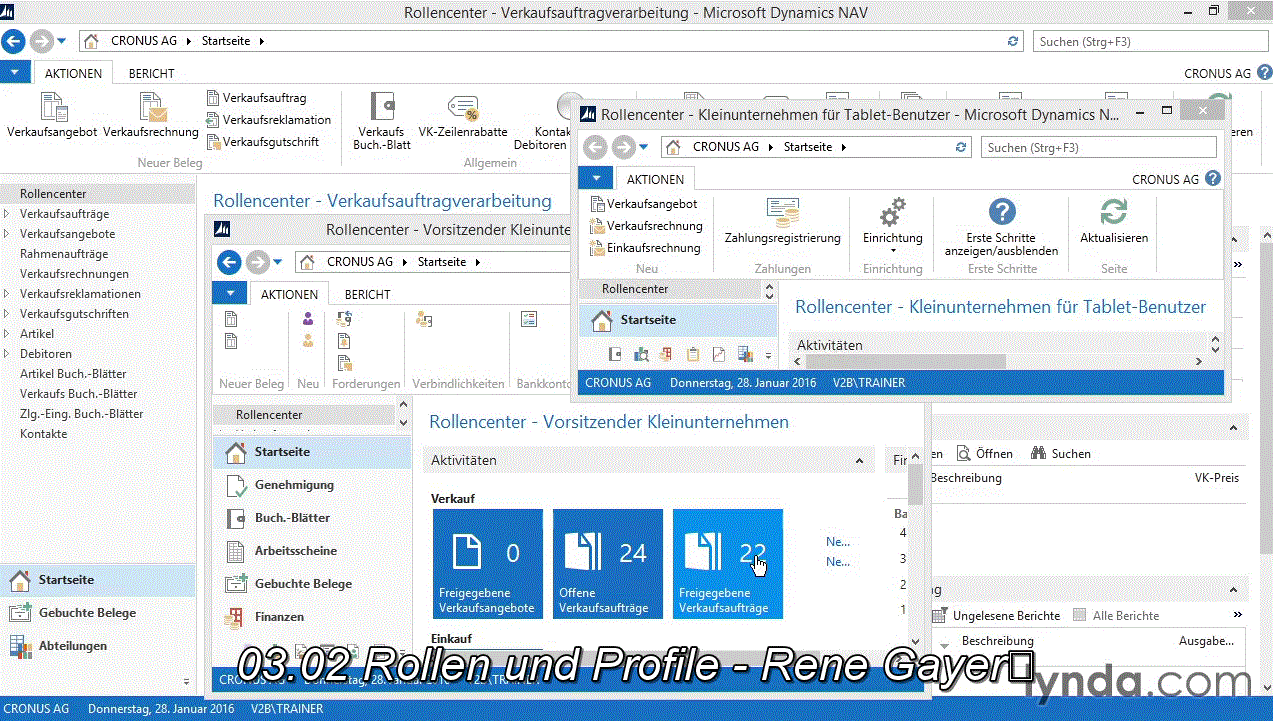
Task: Click V2B\TRAINER in main window status bar
Action: pos(285,709)
